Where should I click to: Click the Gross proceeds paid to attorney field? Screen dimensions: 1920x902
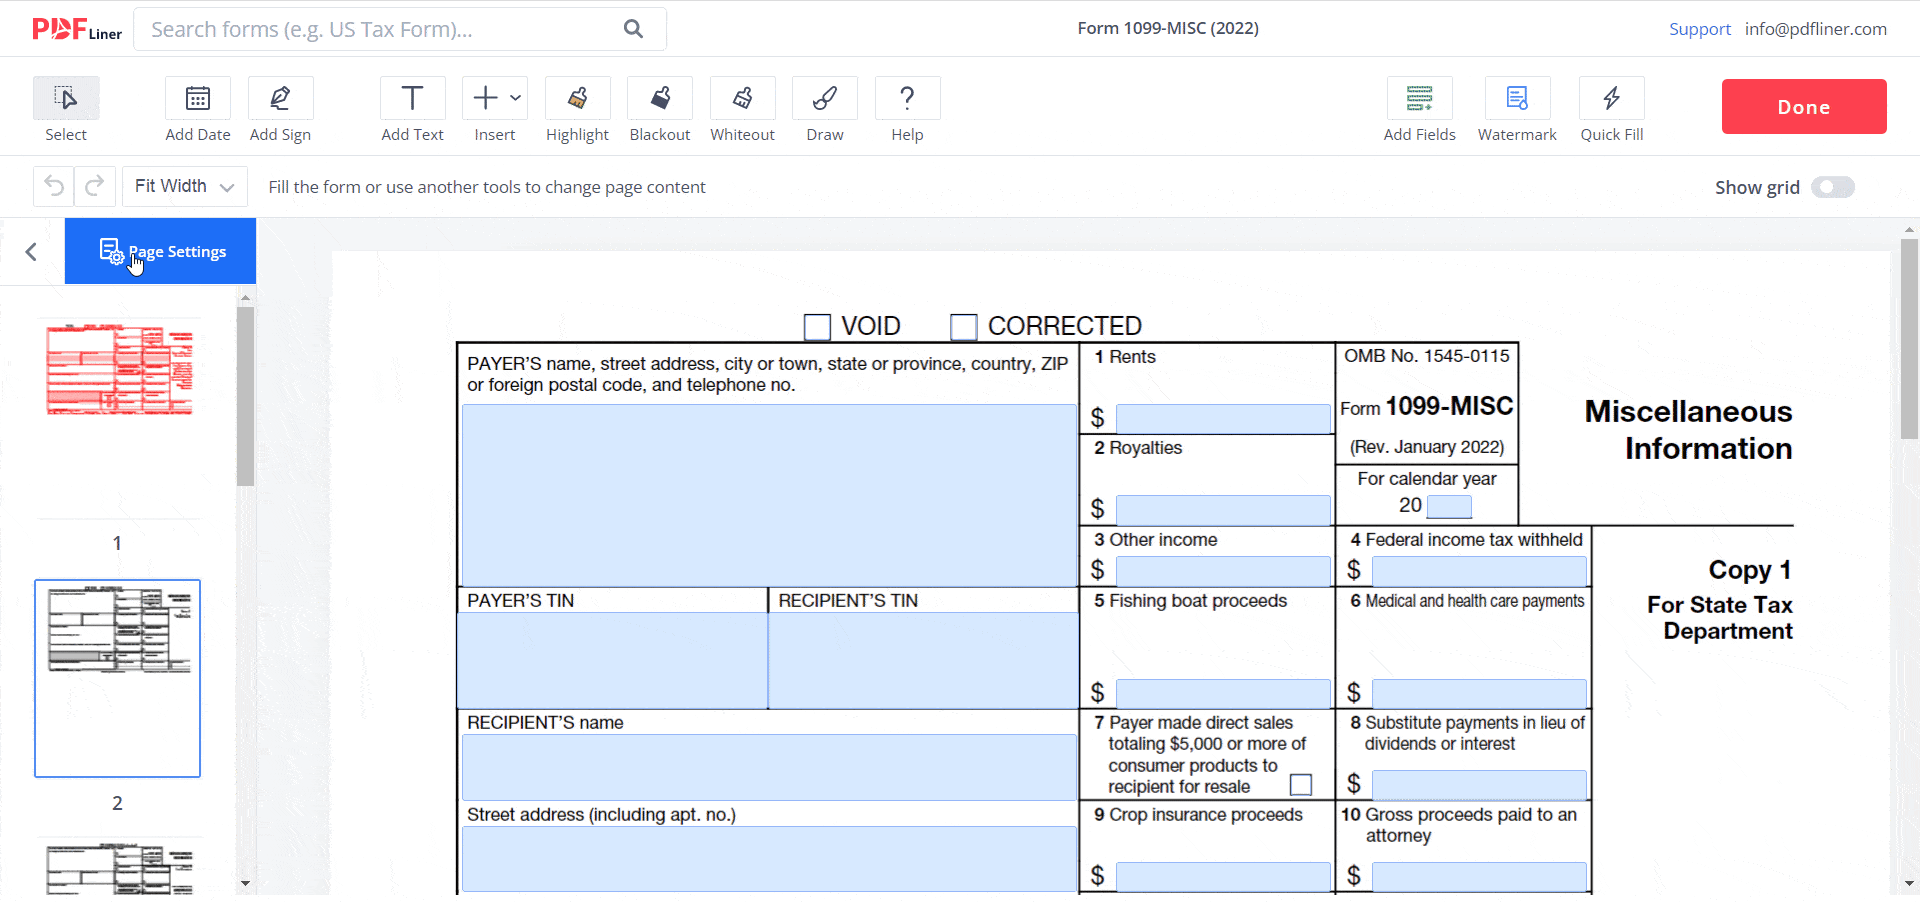[1479, 876]
